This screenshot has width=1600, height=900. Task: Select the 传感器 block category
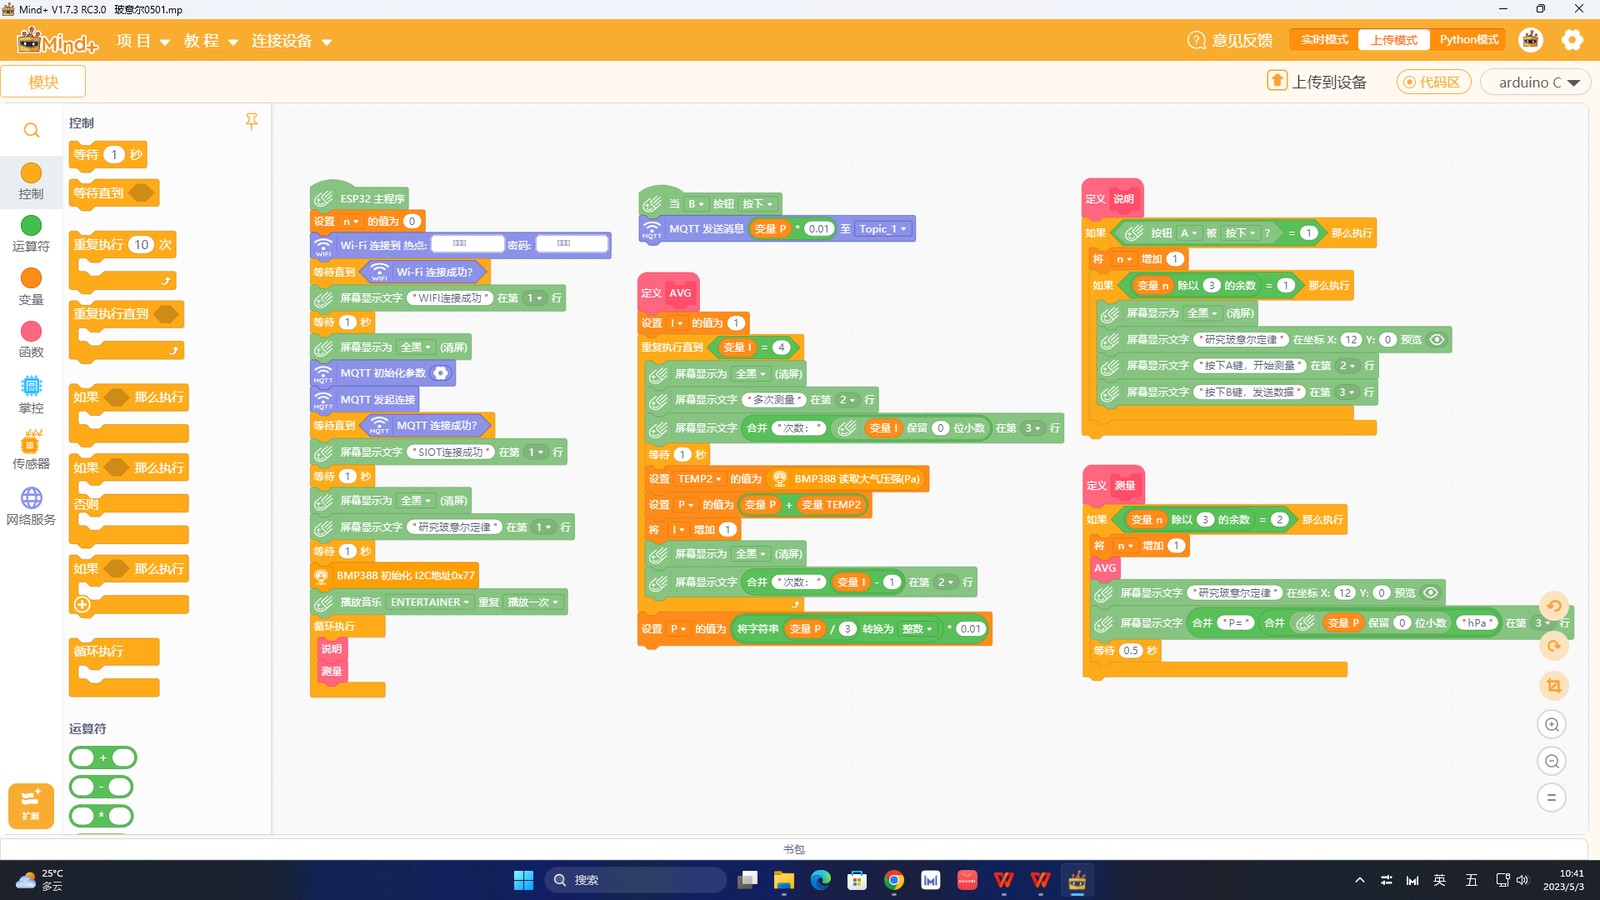point(31,450)
